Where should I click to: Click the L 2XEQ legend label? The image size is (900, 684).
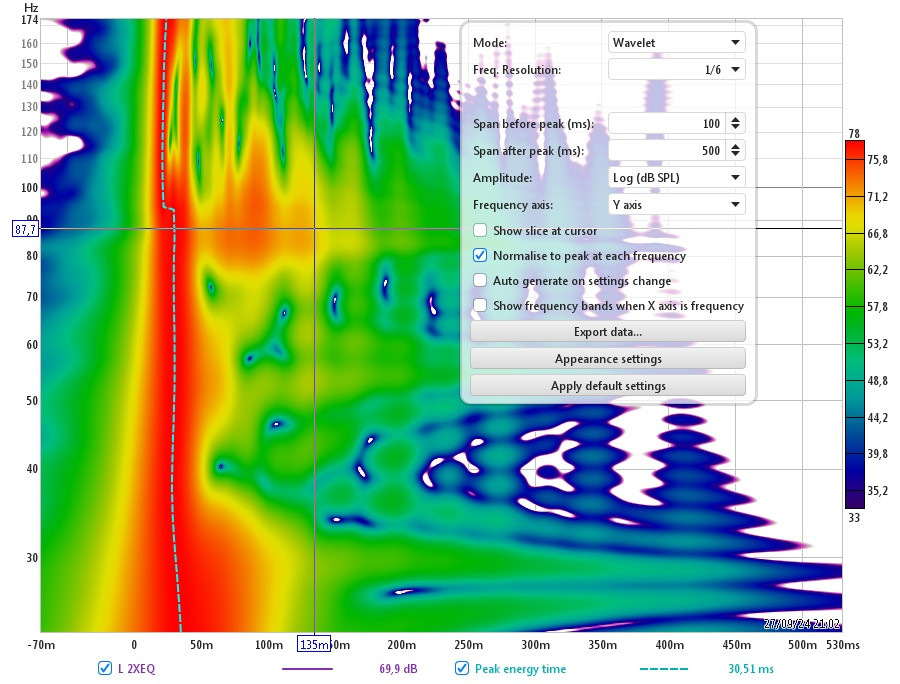(x=136, y=669)
